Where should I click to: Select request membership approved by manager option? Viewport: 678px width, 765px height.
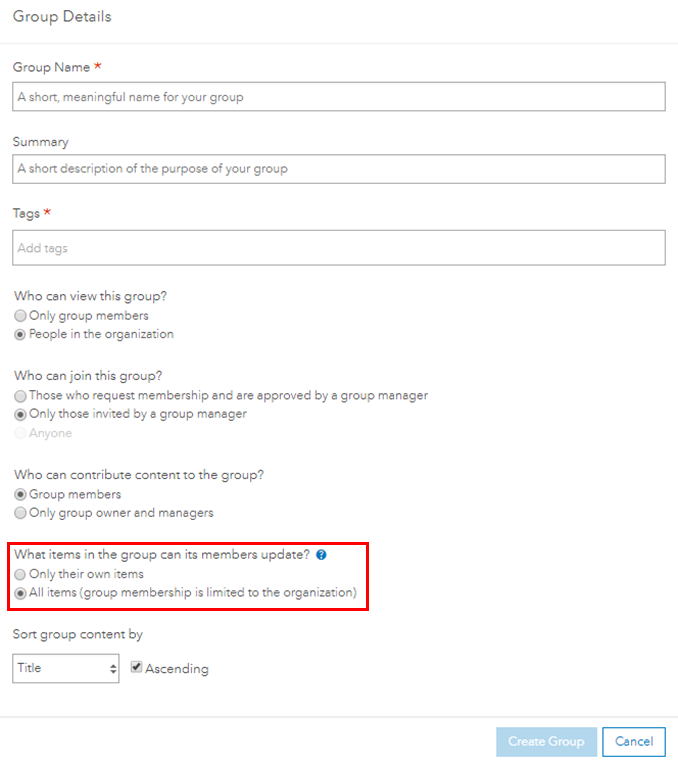tap(20, 396)
